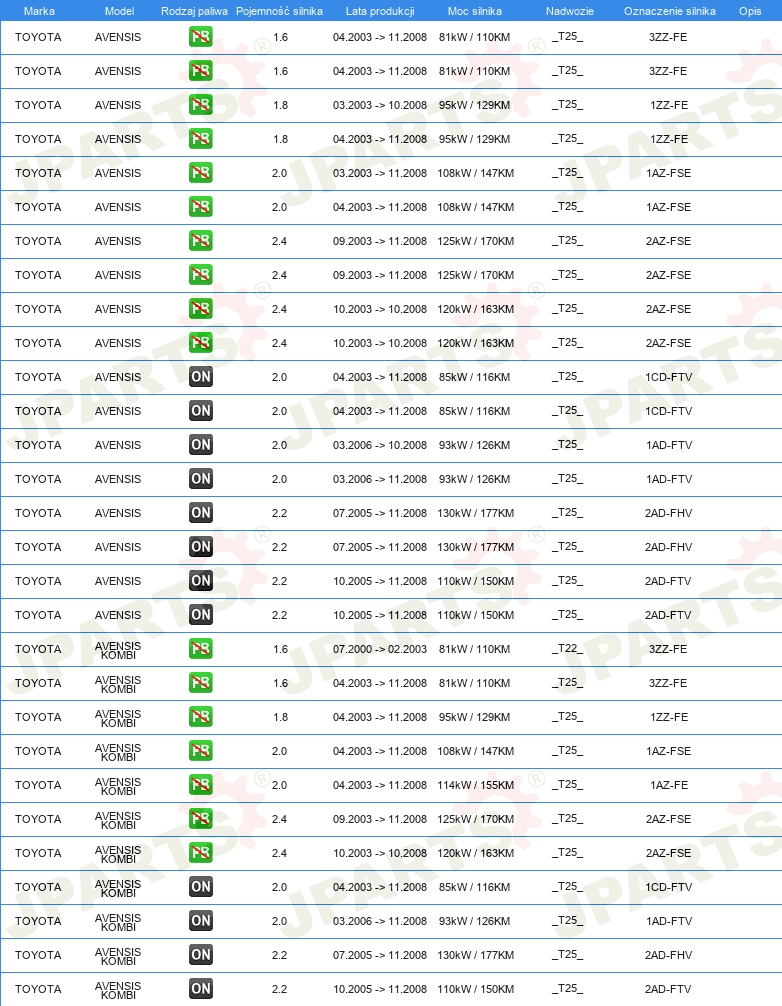Click the Lata produkcji column header

380,11
